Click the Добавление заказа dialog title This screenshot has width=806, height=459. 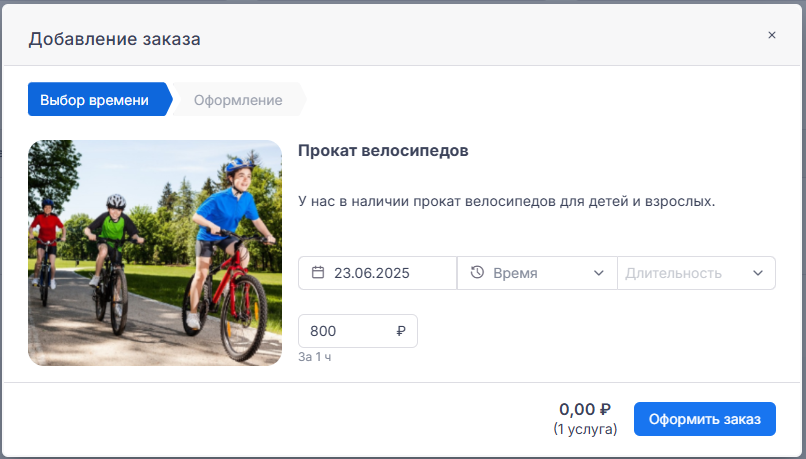point(115,39)
